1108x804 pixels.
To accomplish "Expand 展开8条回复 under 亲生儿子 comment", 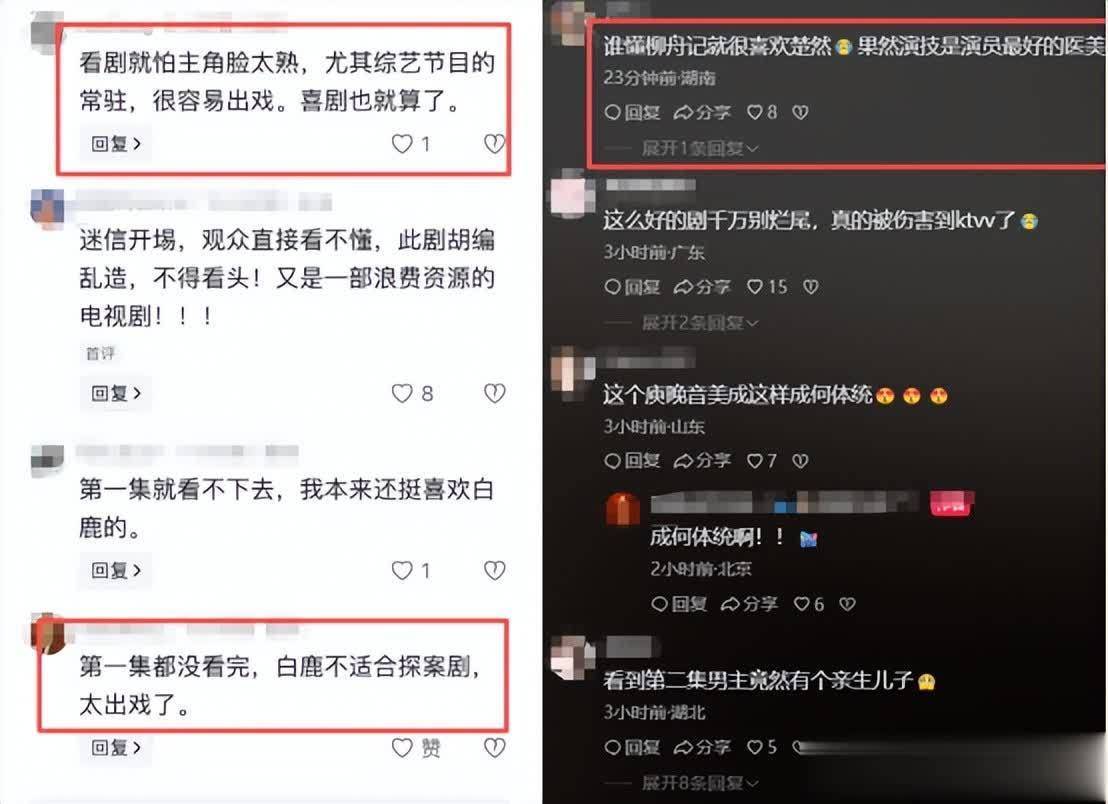I will tap(700, 783).
